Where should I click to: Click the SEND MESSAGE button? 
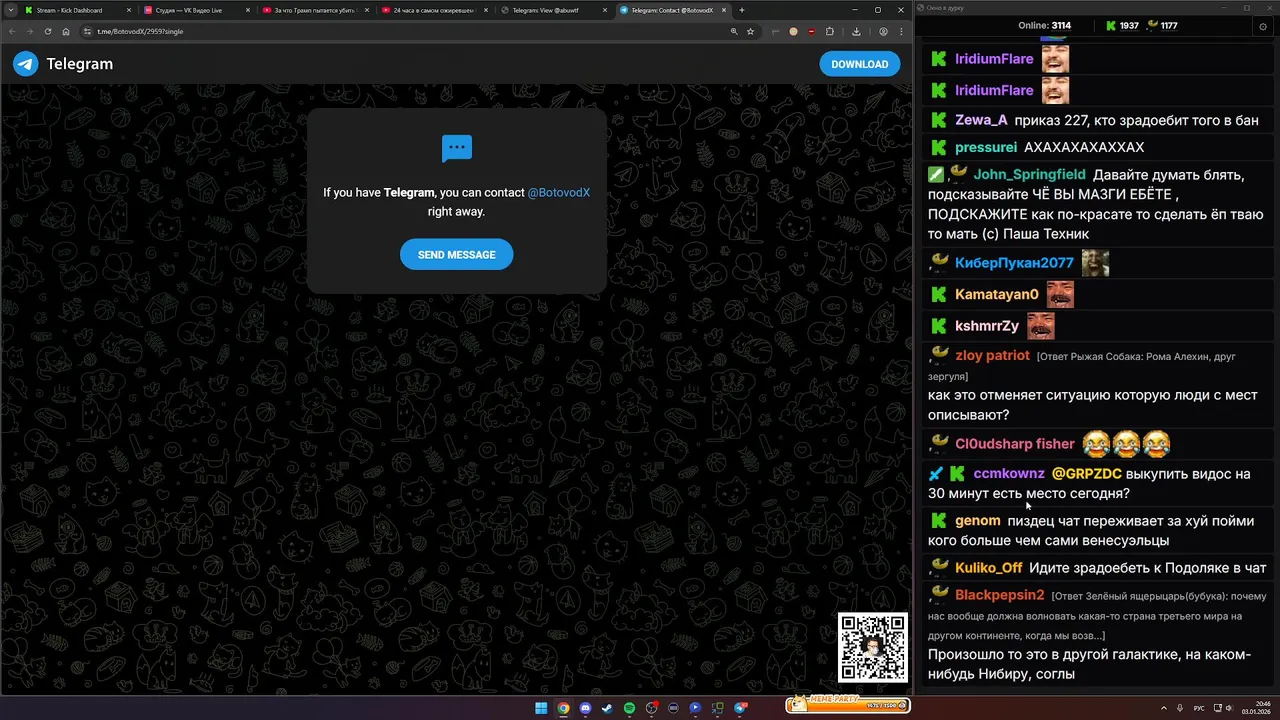pos(456,255)
